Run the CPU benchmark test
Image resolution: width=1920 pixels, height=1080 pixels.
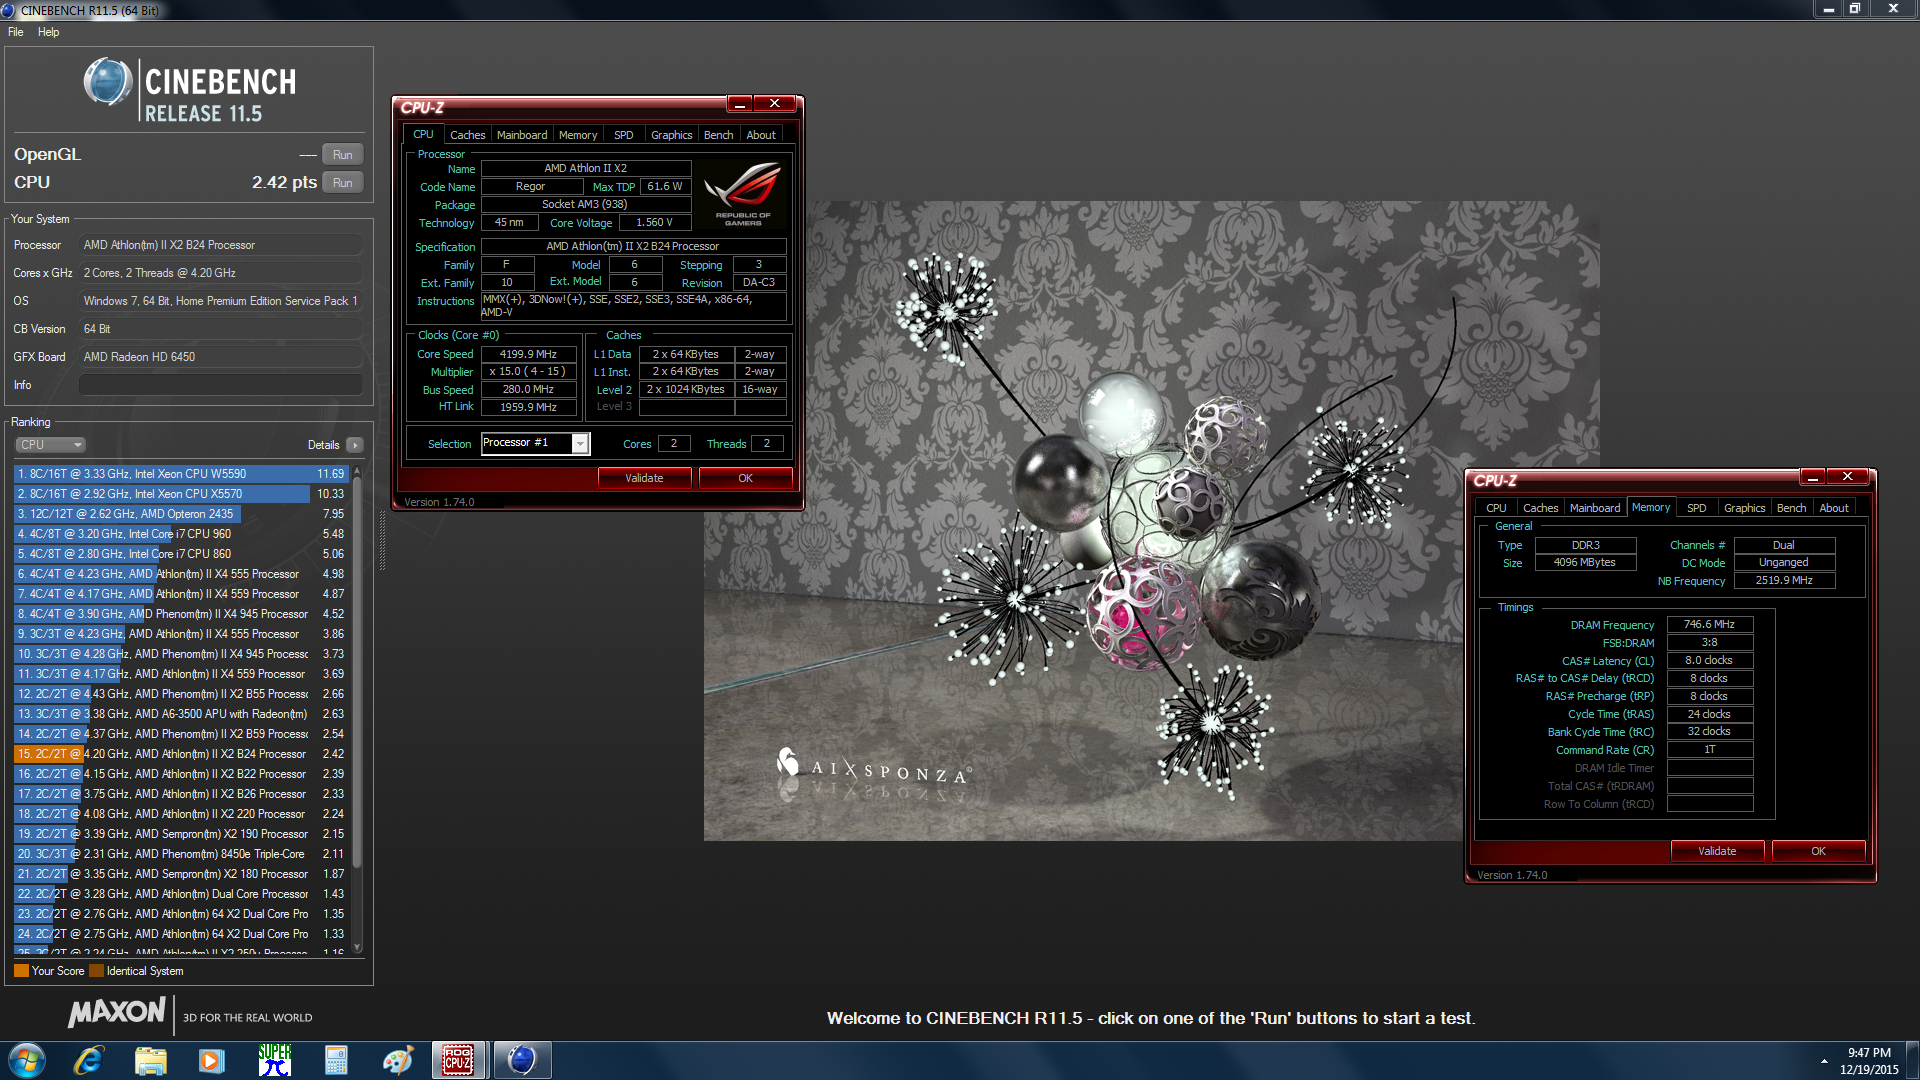click(343, 183)
